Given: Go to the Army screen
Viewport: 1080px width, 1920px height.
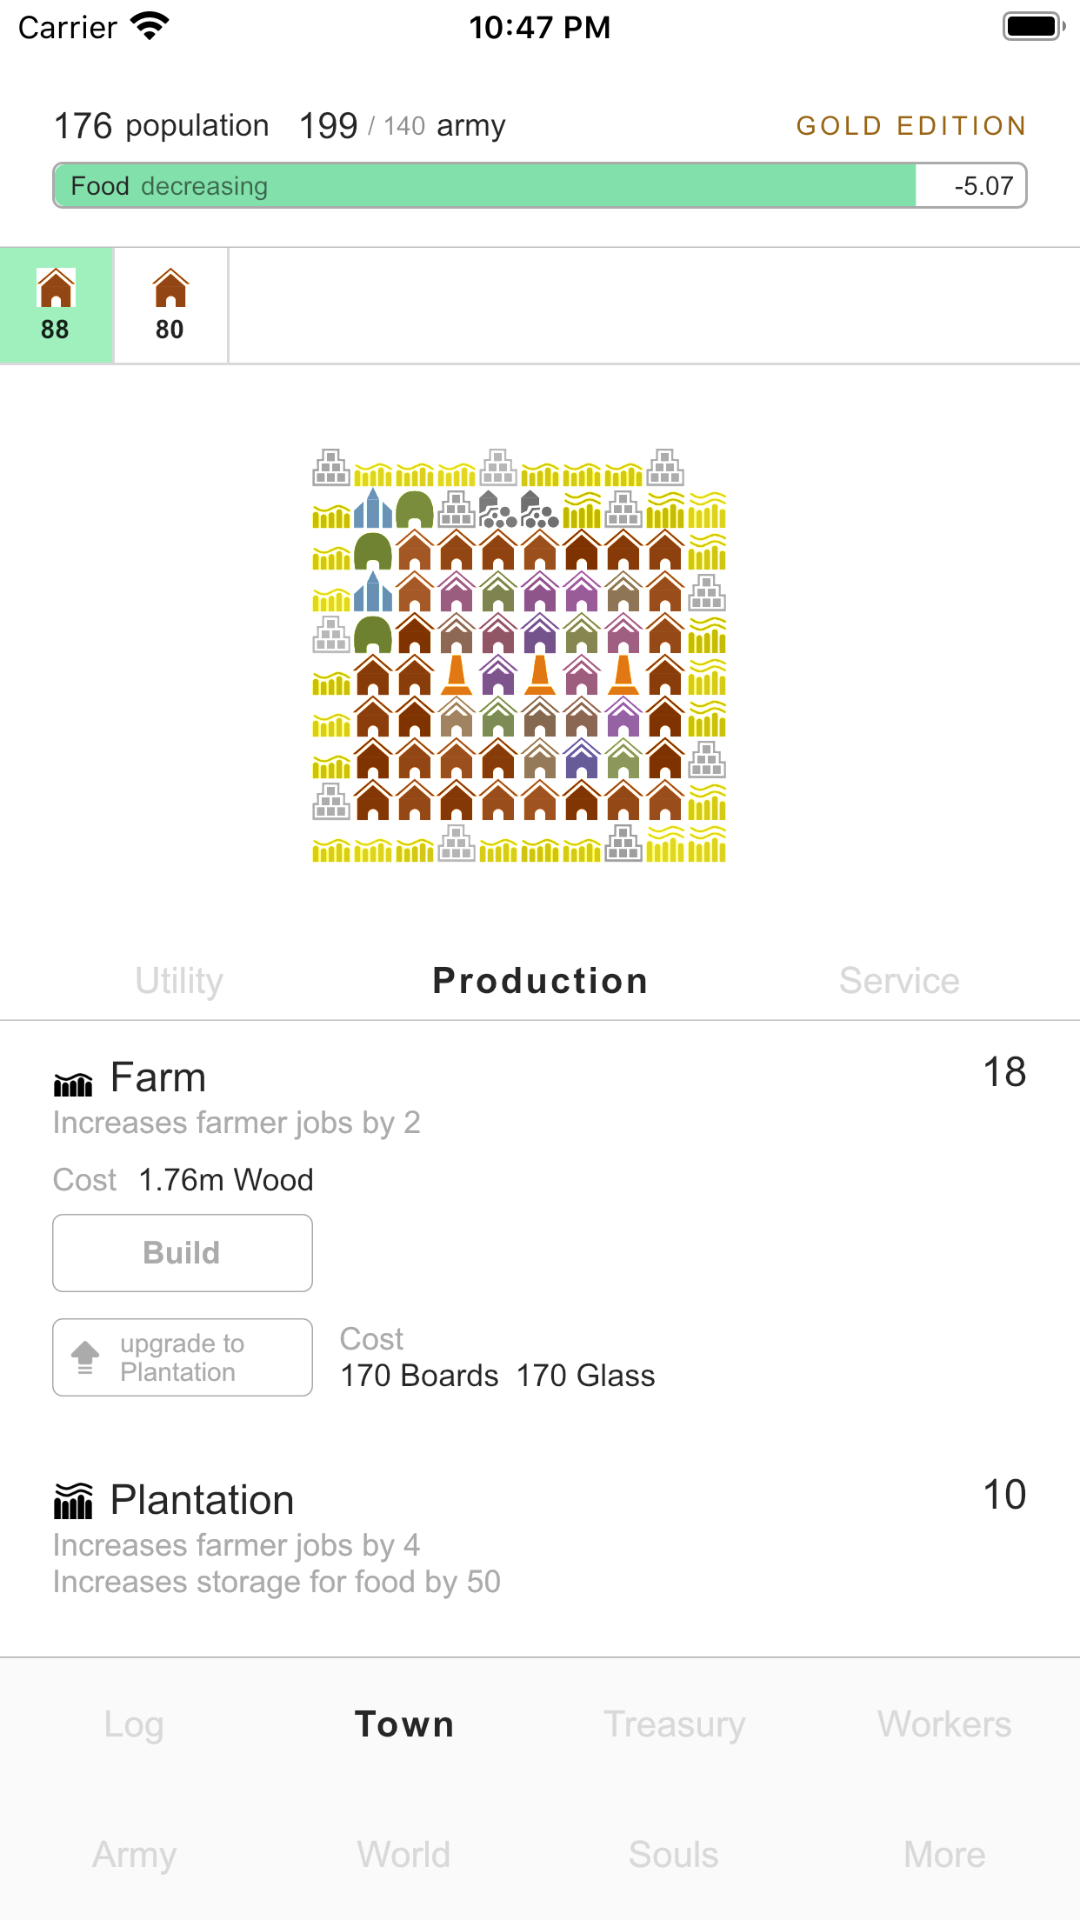Looking at the screenshot, I should click(135, 1855).
